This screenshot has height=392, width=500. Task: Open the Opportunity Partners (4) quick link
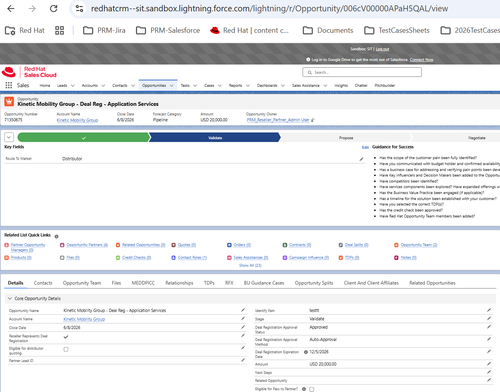(x=87, y=245)
